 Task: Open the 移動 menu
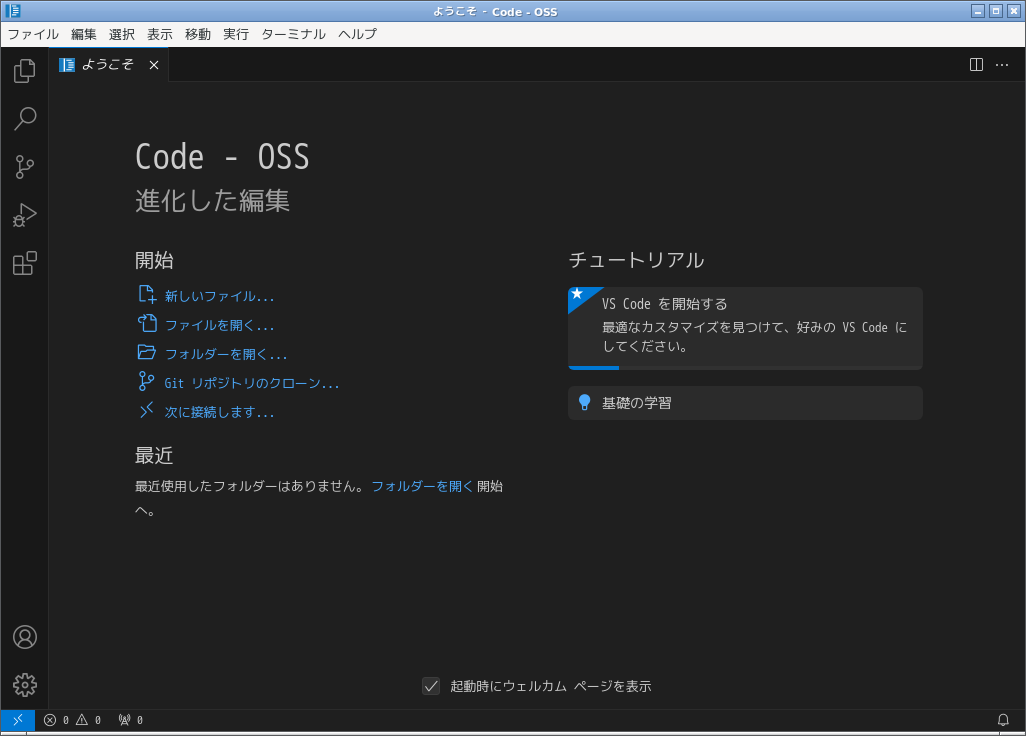tap(198, 34)
